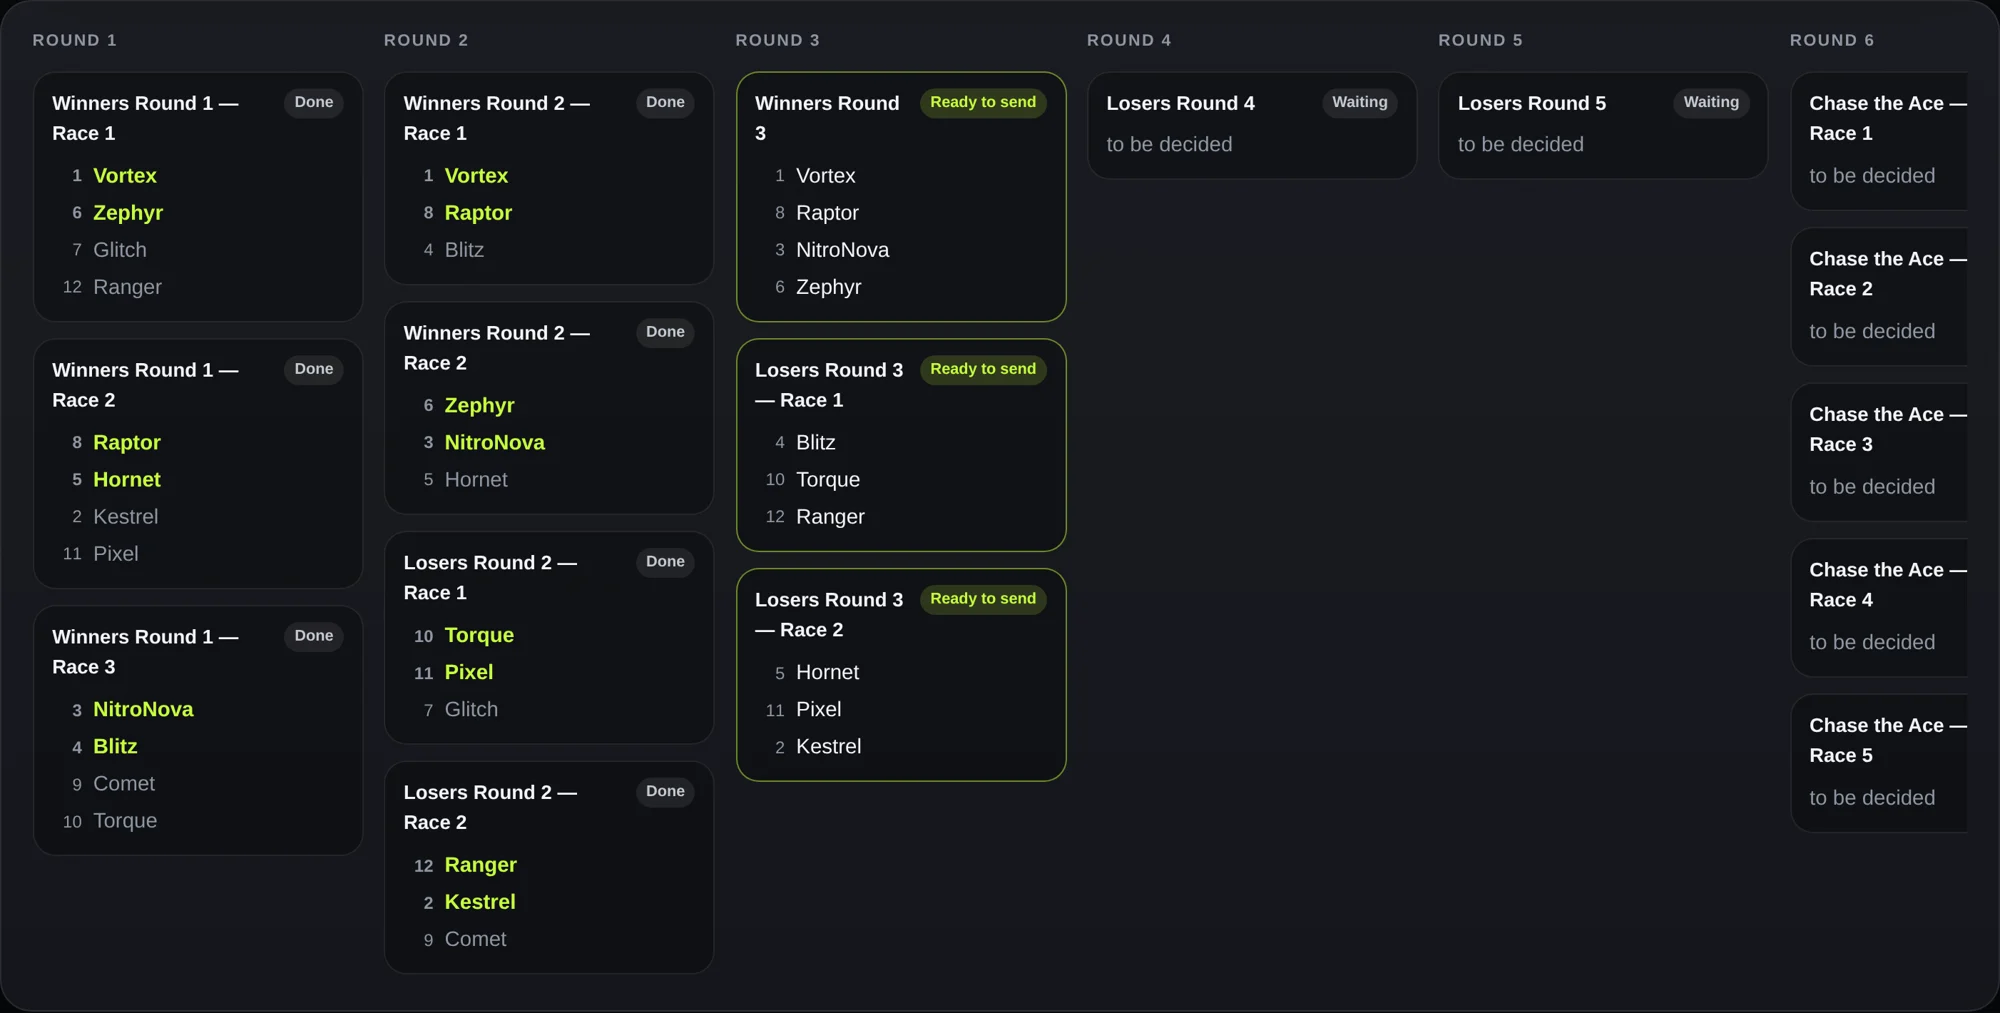Click "to be decided" under Losers Round 4
The height and width of the screenshot is (1013, 2000).
1169,144
